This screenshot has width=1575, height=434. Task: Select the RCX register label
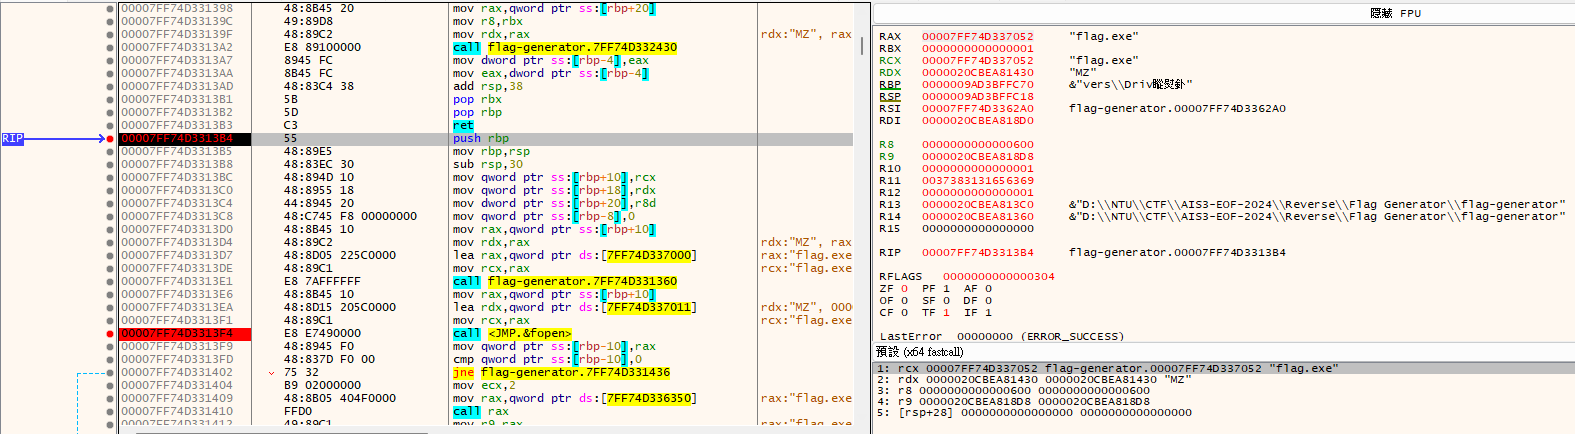point(890,61)
